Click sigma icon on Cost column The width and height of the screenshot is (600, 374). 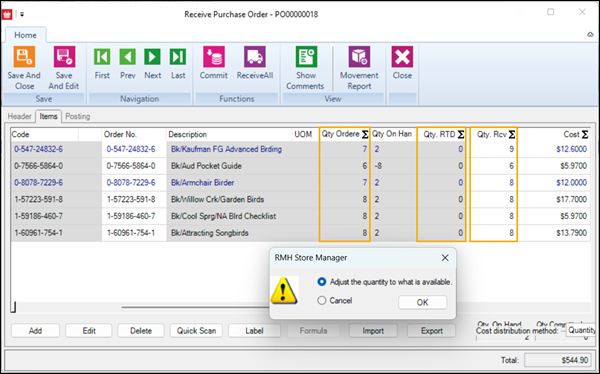coord(585,134)
